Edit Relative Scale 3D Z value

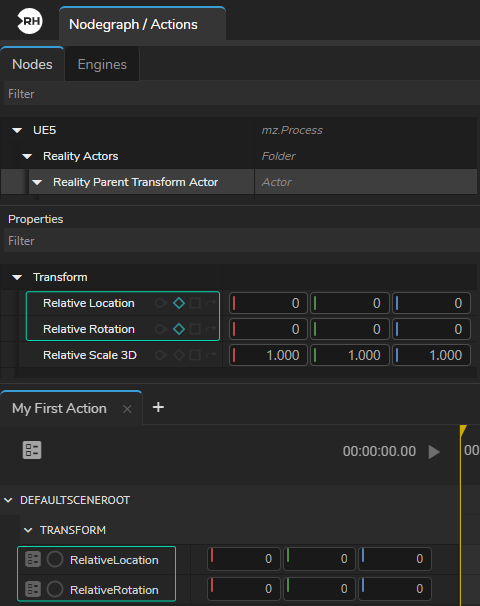coord(431,355)
